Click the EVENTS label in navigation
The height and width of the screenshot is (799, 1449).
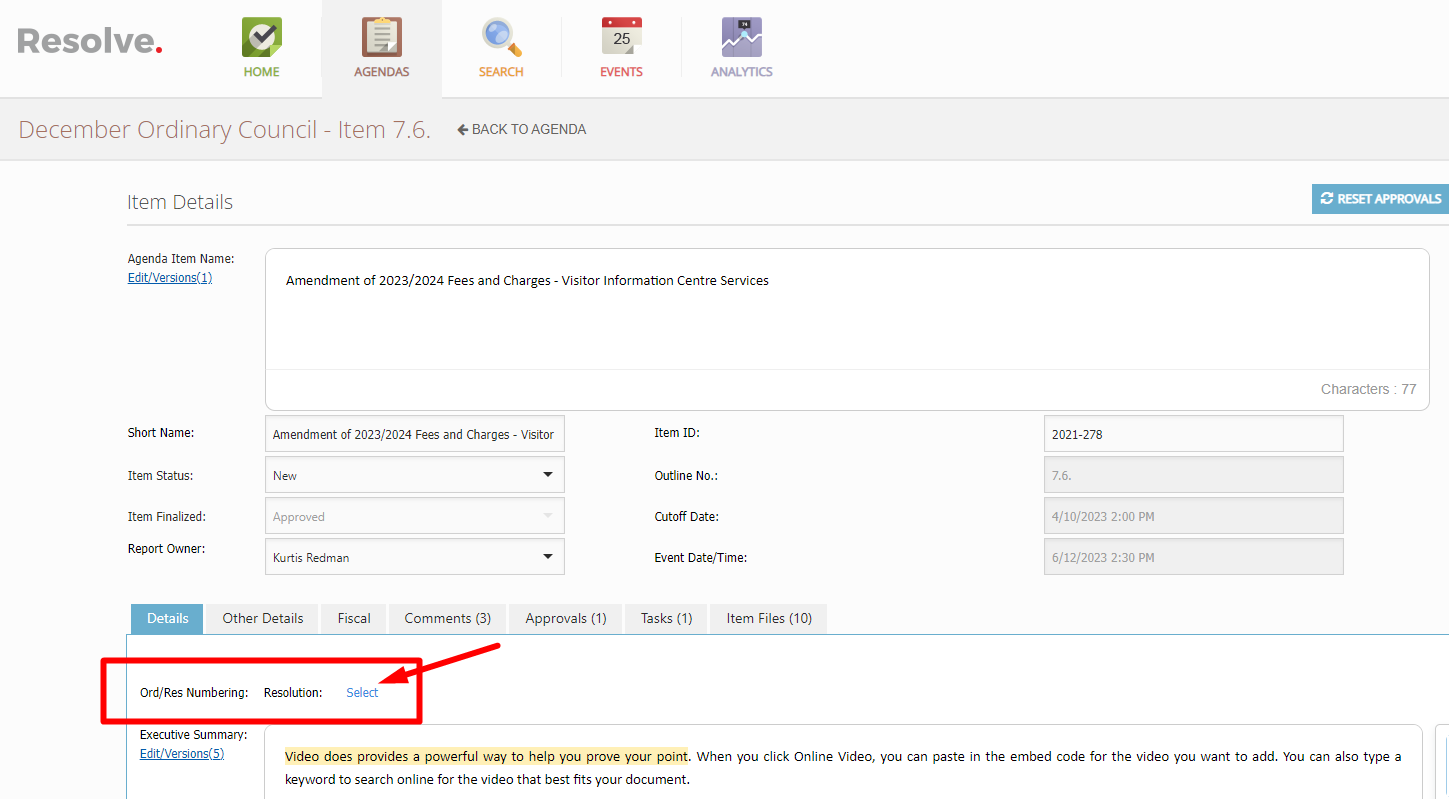621,72
